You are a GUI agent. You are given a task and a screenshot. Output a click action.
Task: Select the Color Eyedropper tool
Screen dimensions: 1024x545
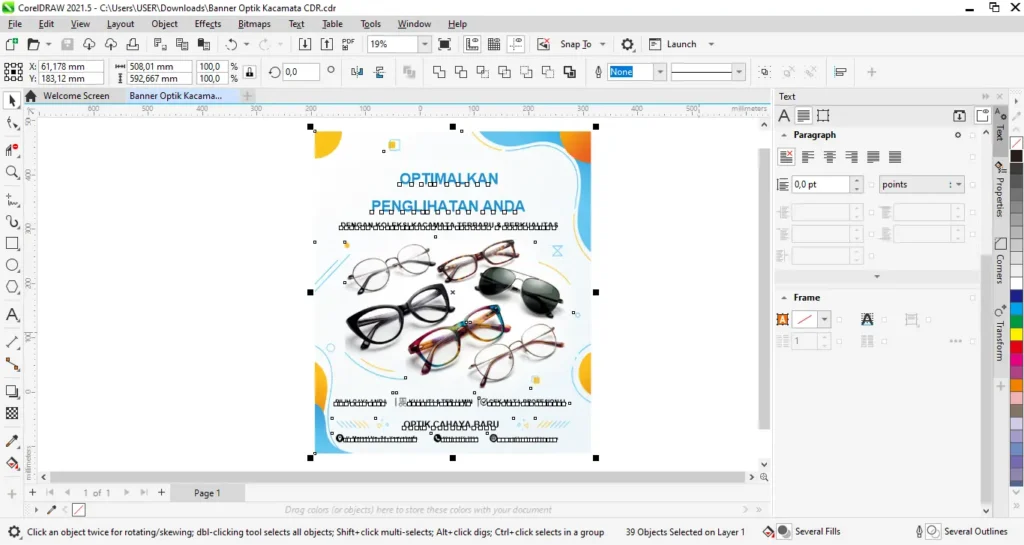click(x=12, y=441)
